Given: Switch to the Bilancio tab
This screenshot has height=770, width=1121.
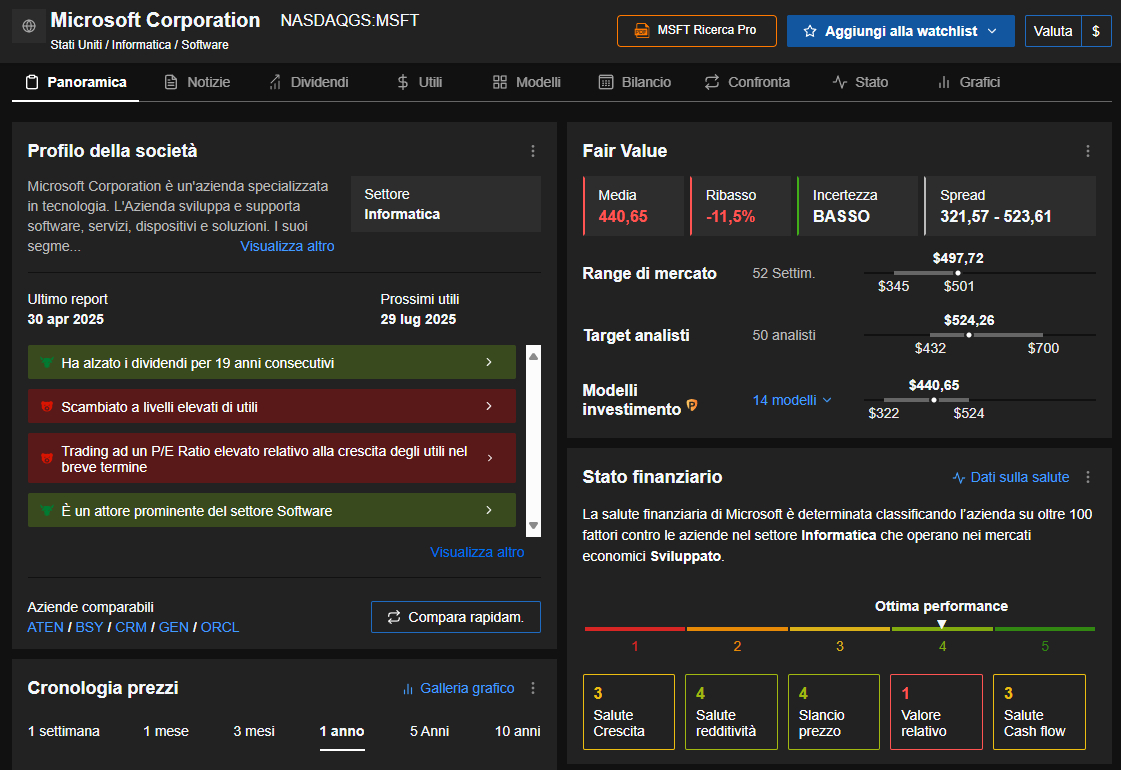Looking at the screenshot, I should (635, 82).
